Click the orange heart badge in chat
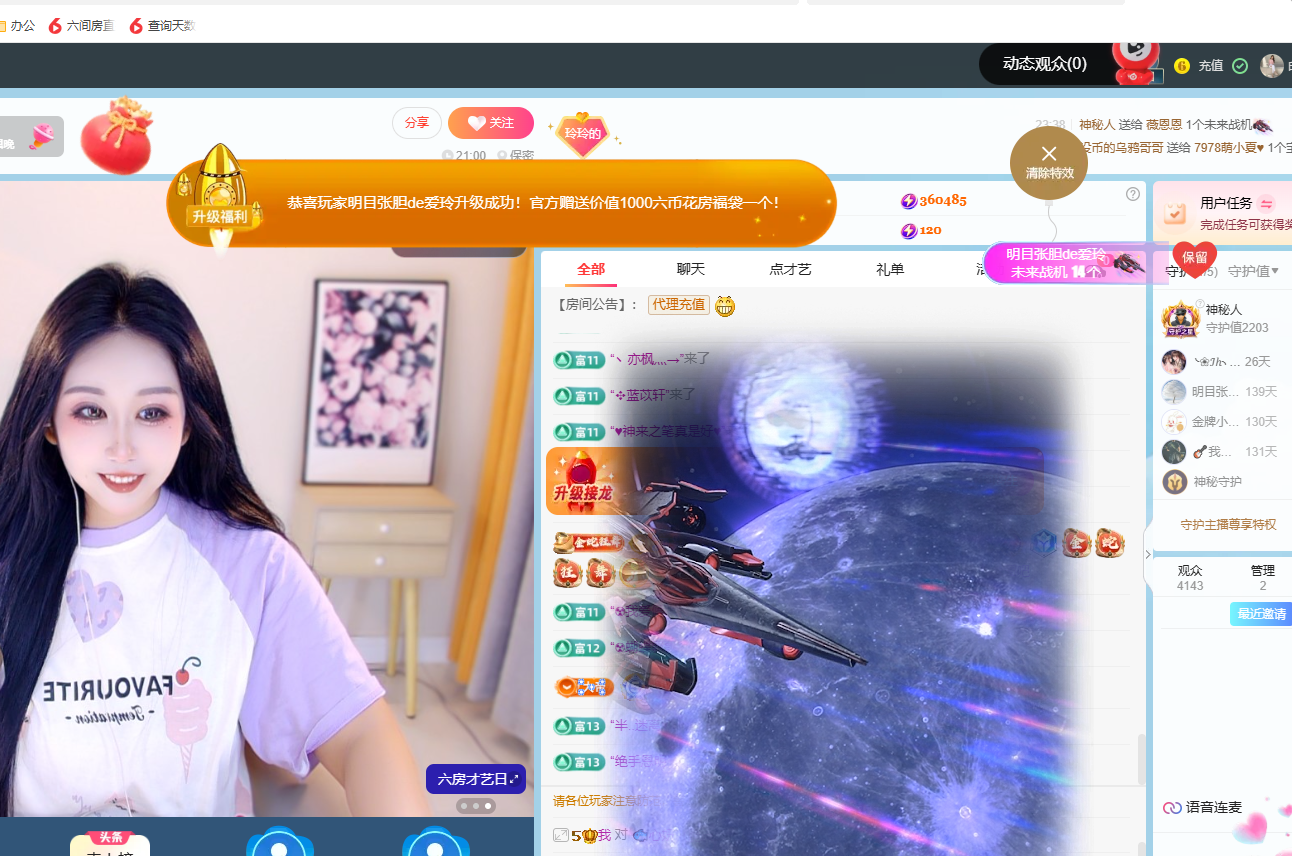 point(583,686)
